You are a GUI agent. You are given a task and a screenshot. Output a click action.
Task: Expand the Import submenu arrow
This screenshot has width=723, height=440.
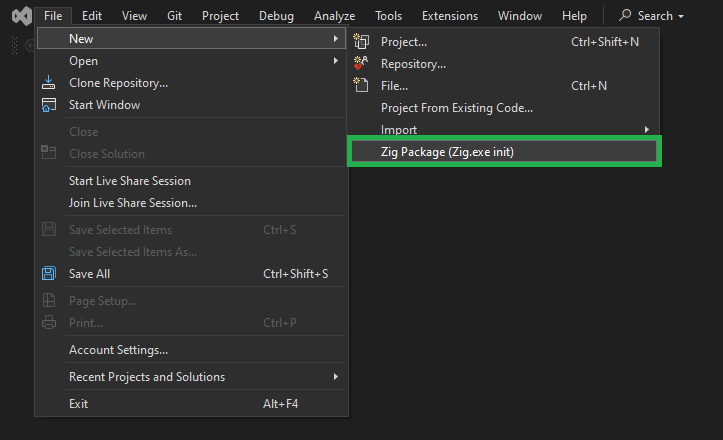[x=646, y=130]
